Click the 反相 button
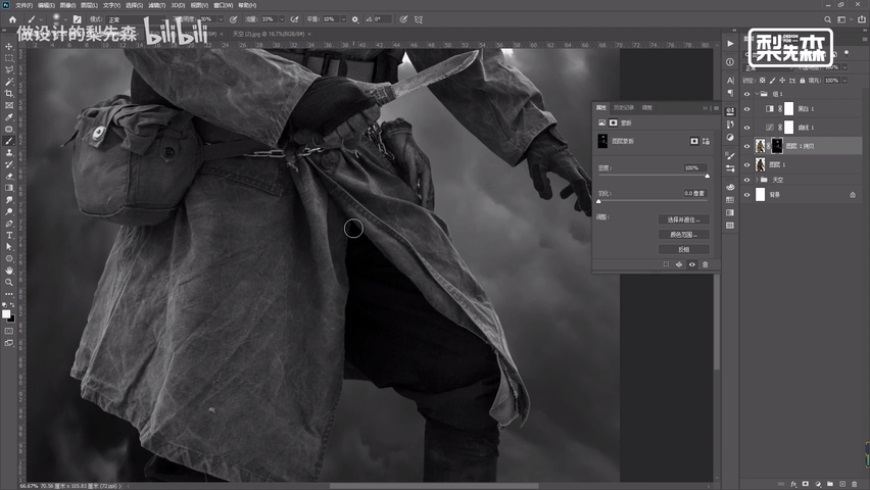Viewport: 870px width, 490px height. point(684,250)
